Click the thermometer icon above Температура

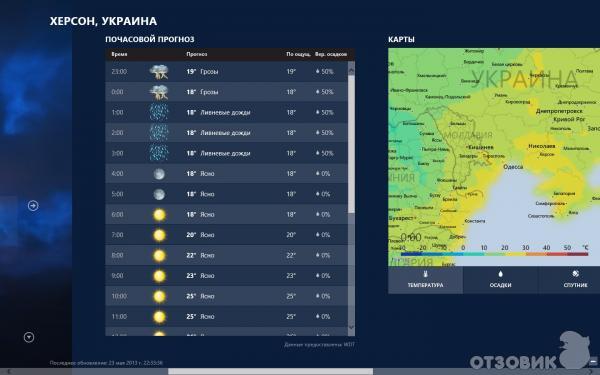(425, 274)
